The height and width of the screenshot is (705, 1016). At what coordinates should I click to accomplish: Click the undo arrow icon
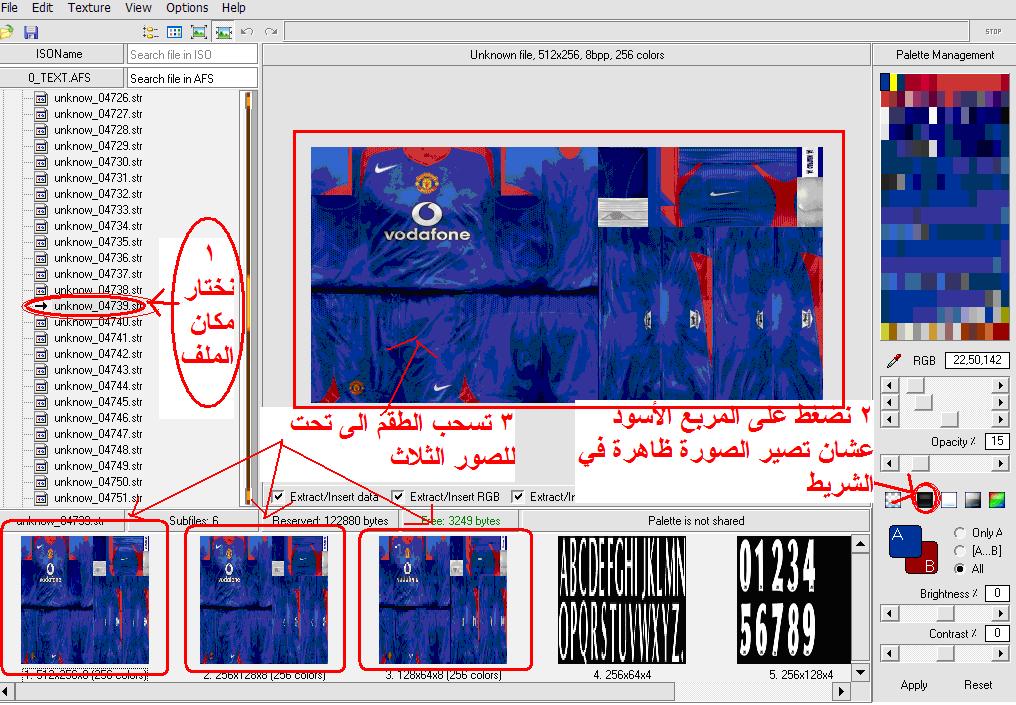(247, 33)
